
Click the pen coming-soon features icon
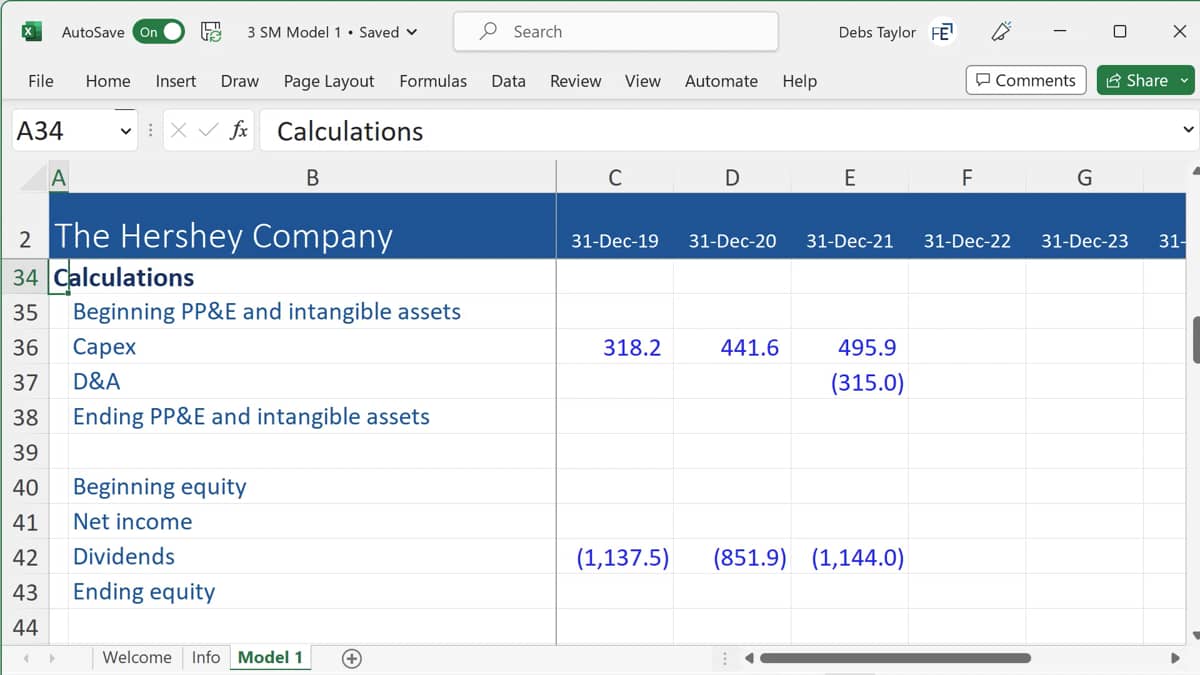pyautogui.click(x=1001, y=32)
